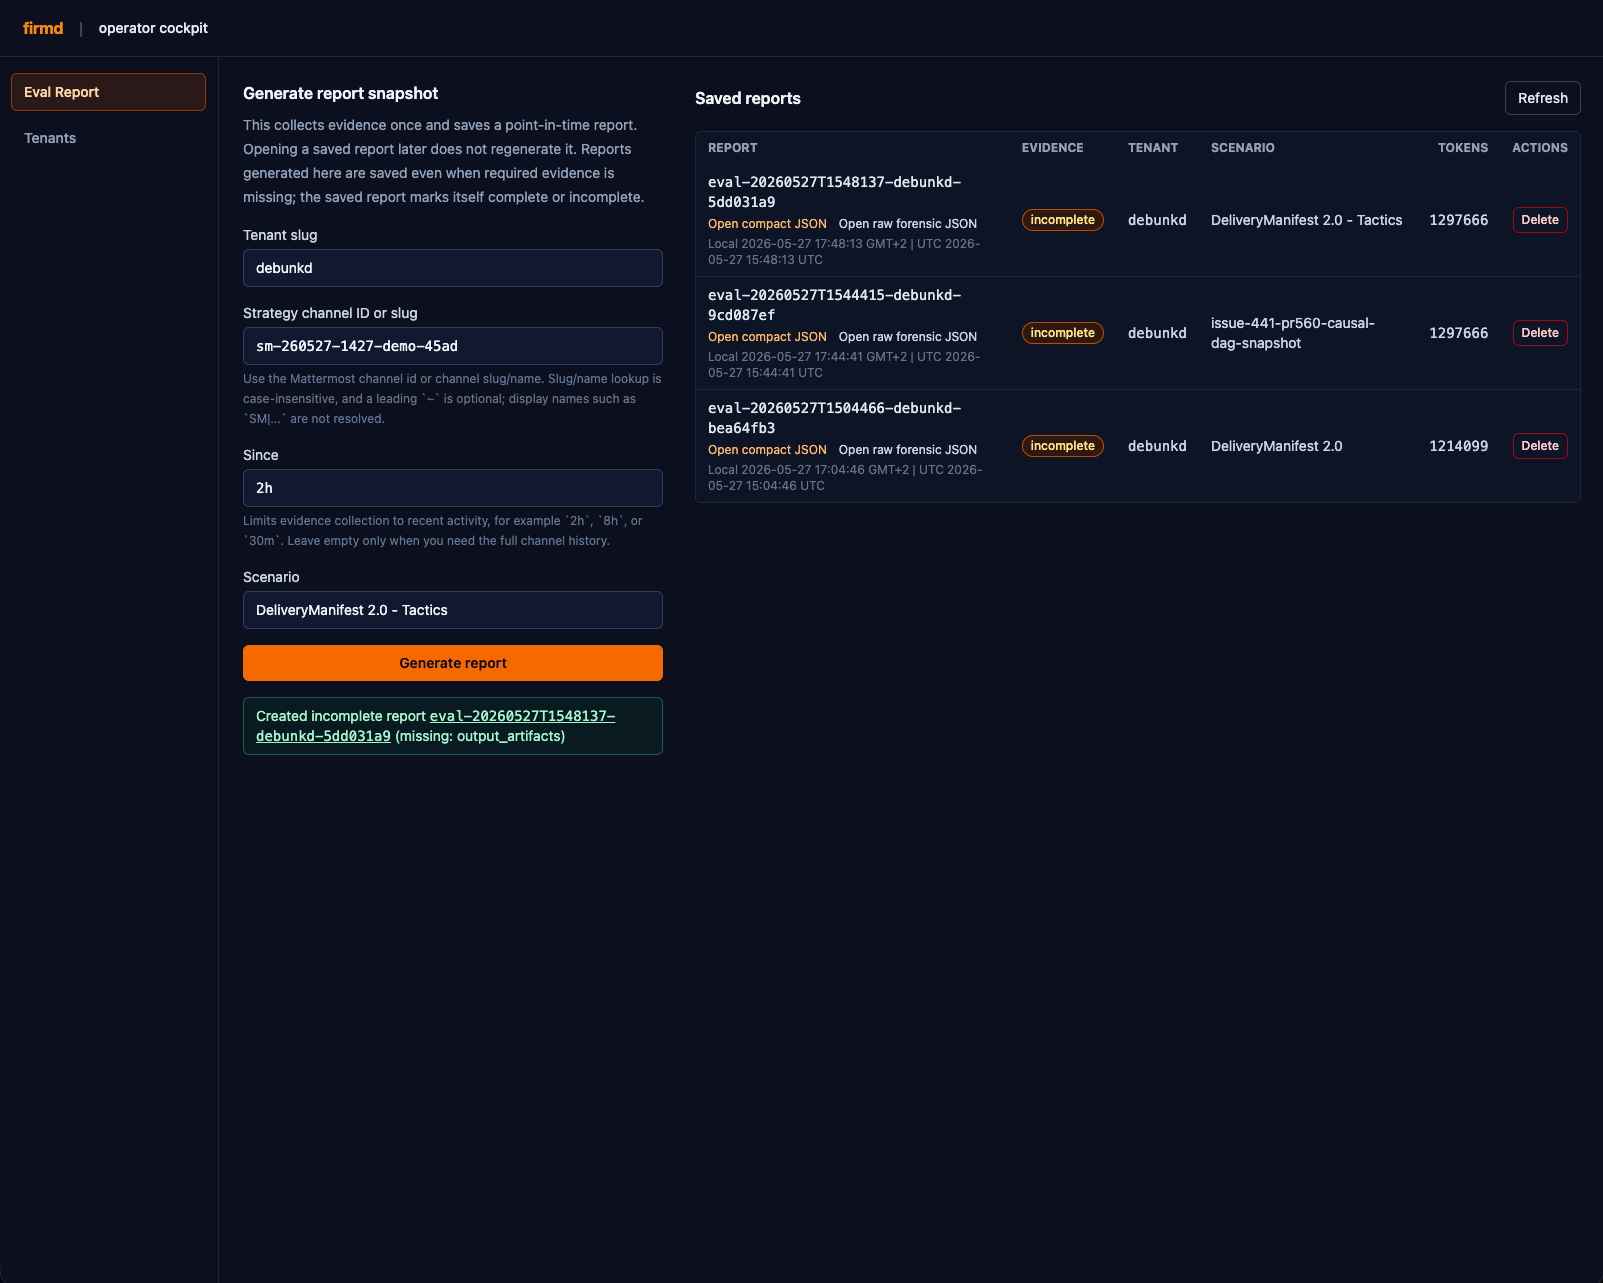This screenshot has height=1283, width=1603.
Task: Click the Saved reports heading
Action: [x=748, y=98]
